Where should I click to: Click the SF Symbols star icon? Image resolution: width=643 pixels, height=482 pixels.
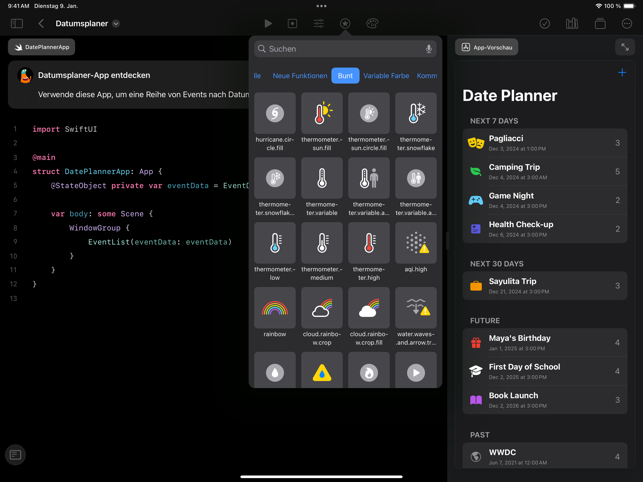coord(345,23)
